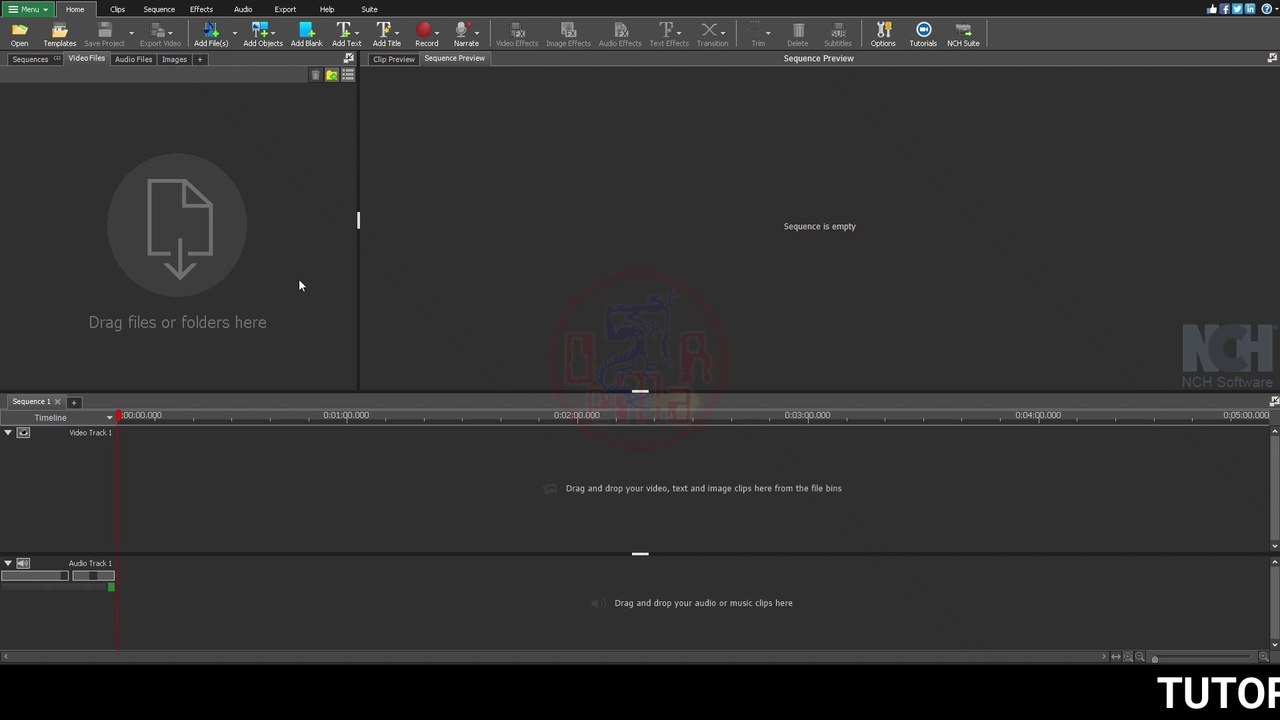Click the Audio Track 1 pan slider

coord(93,576)
